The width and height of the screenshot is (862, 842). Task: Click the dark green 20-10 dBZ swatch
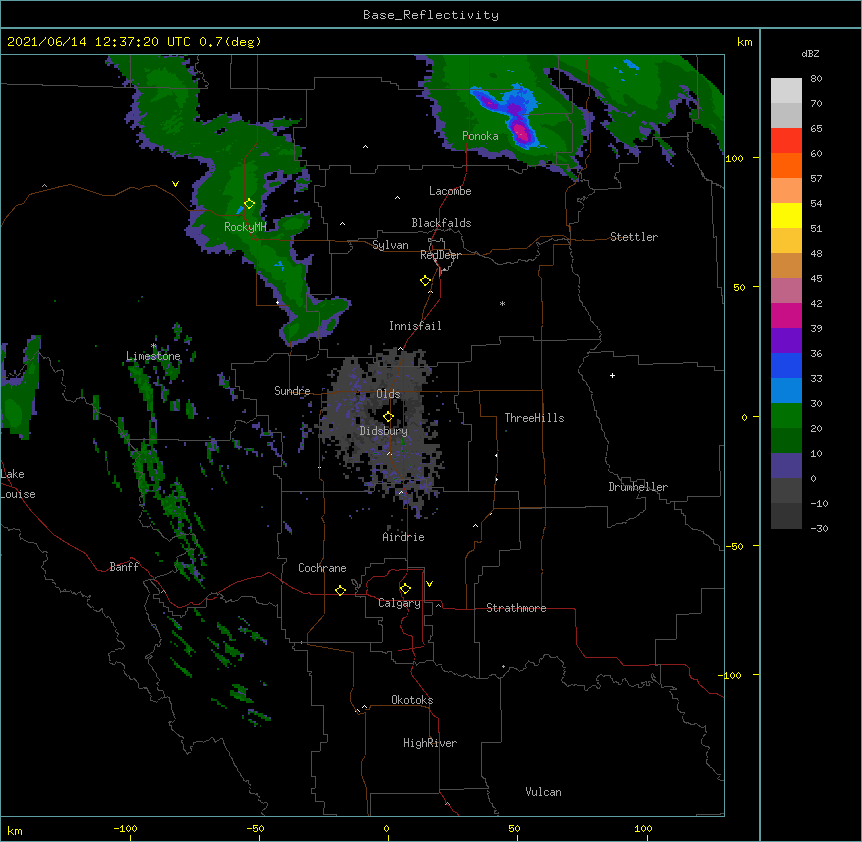(x=786, y=440)
